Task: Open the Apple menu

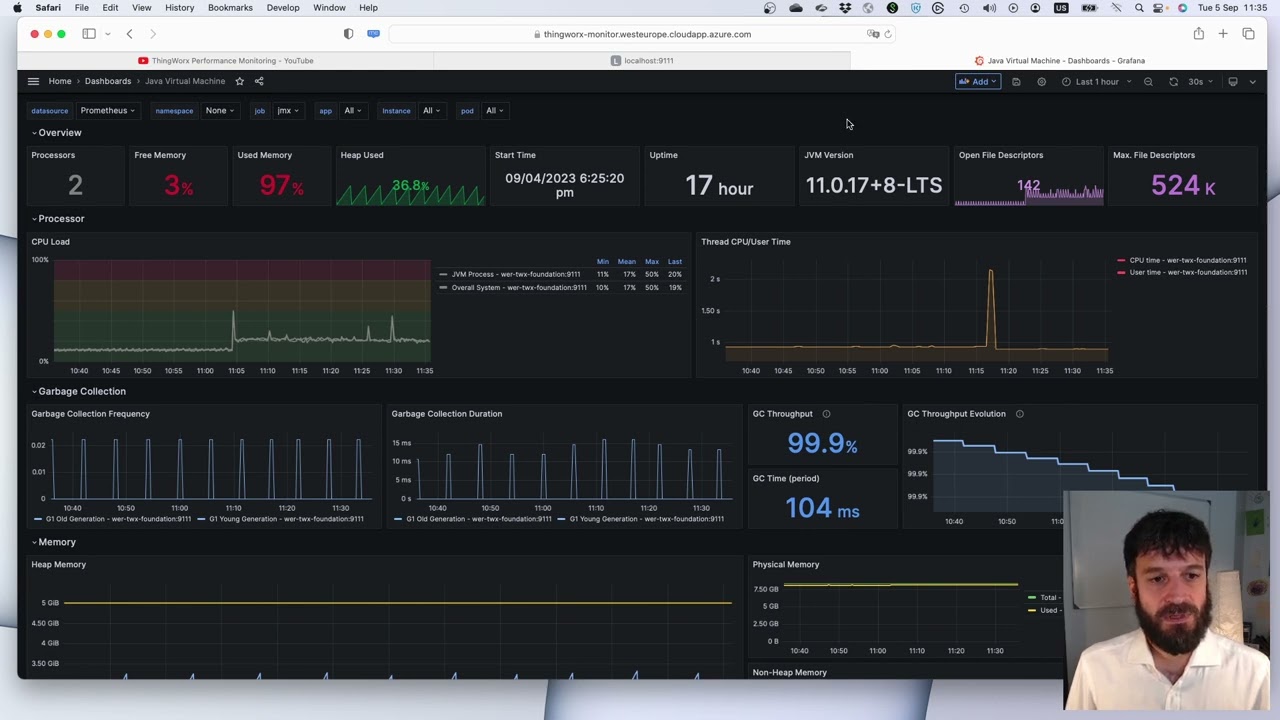Action: click(17, 8)
